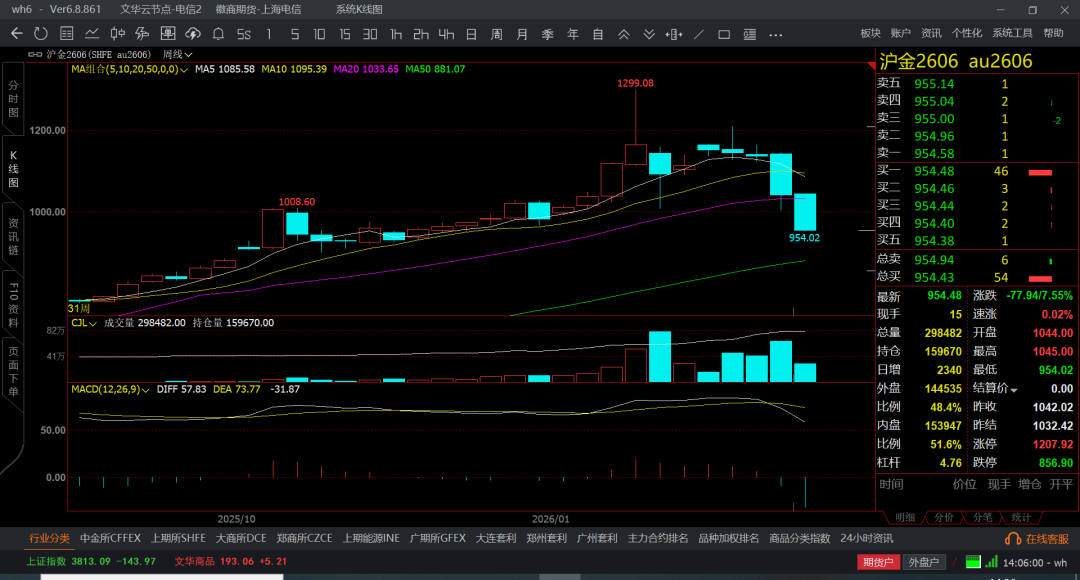Screen dimensions: 1080x580
Task: Switch to the weekly 周 period
Action: point(497,34)
